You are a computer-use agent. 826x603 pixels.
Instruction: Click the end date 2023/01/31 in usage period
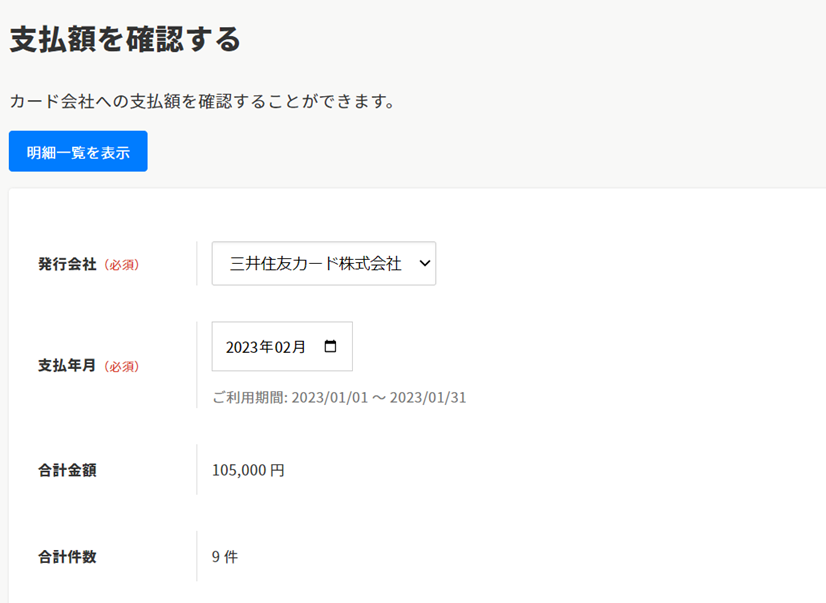(427, 398)
